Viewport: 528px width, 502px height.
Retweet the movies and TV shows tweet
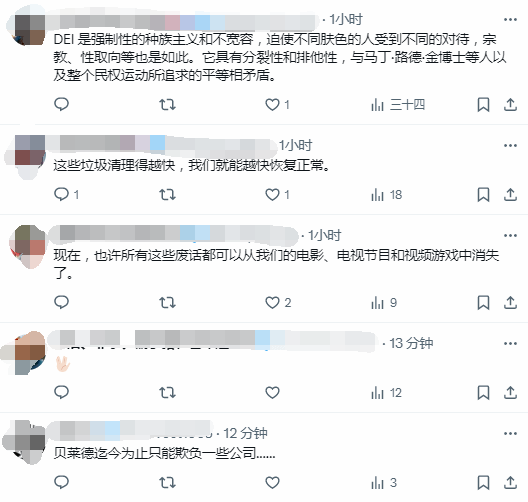coord(167,302)
